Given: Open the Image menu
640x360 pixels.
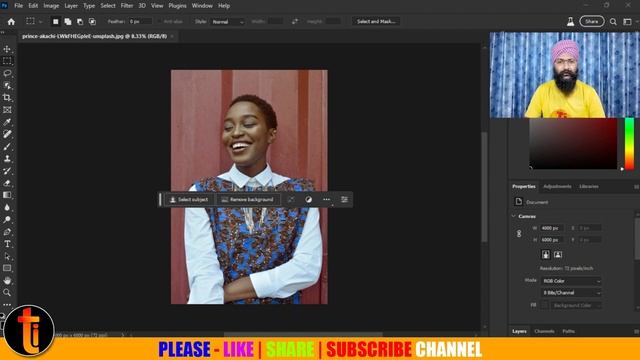Looking at the screenshot, I should tap(51, 6).
